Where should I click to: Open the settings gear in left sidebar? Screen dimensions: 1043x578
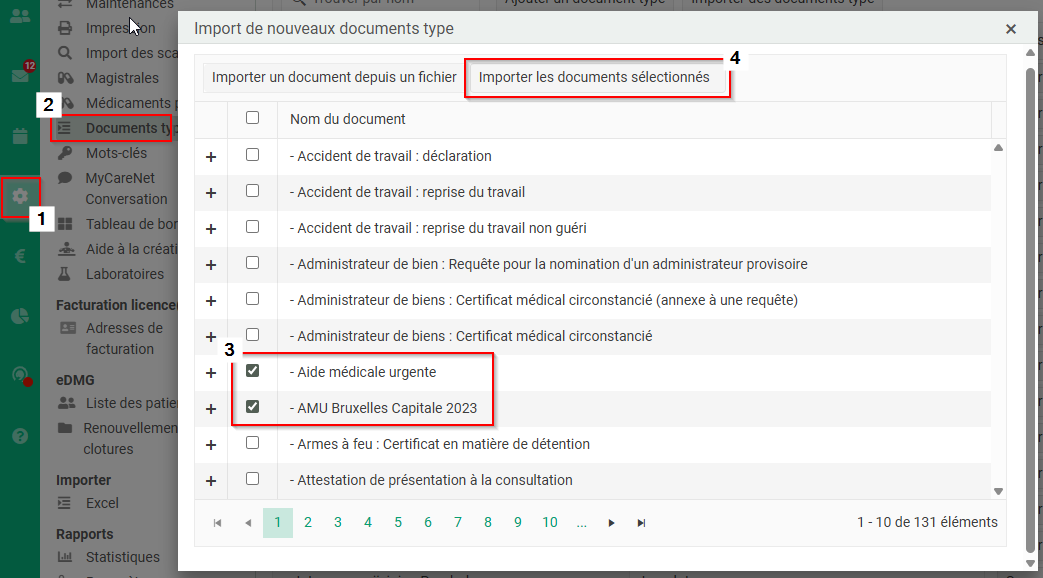click(x=20, y=197)
